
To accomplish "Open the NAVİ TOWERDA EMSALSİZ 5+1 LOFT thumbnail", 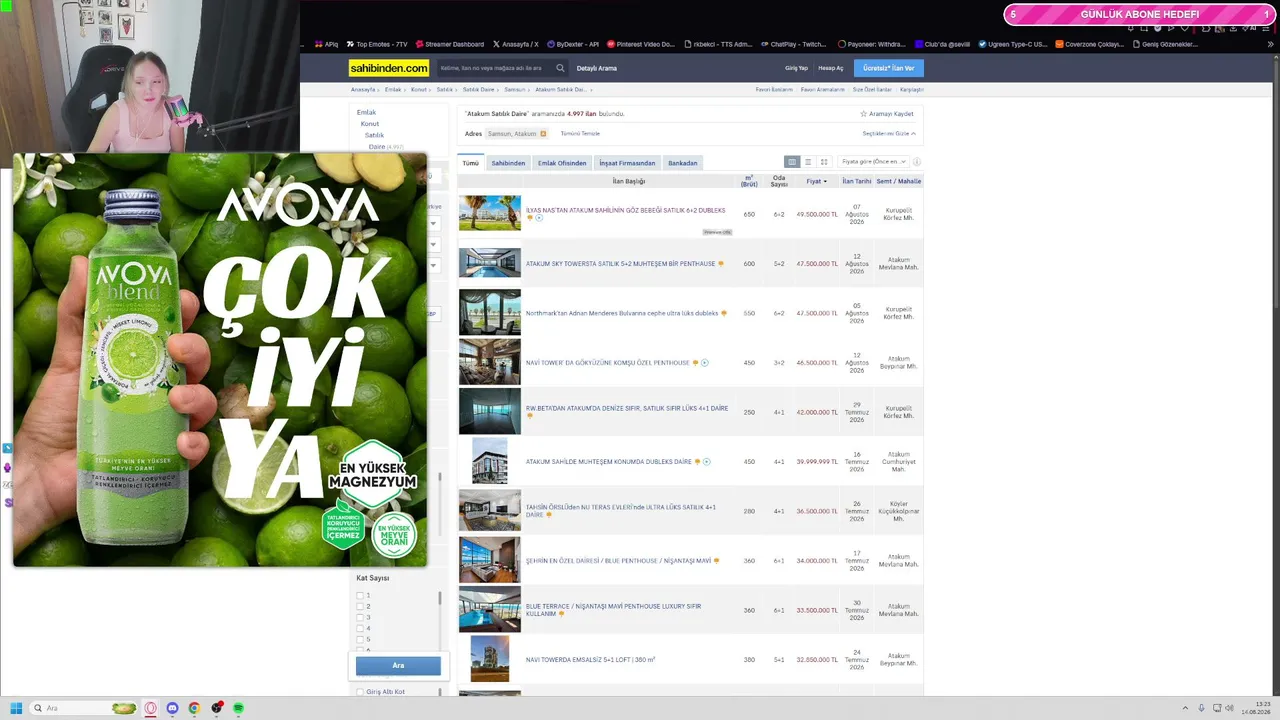I will (x=490, y=659).
